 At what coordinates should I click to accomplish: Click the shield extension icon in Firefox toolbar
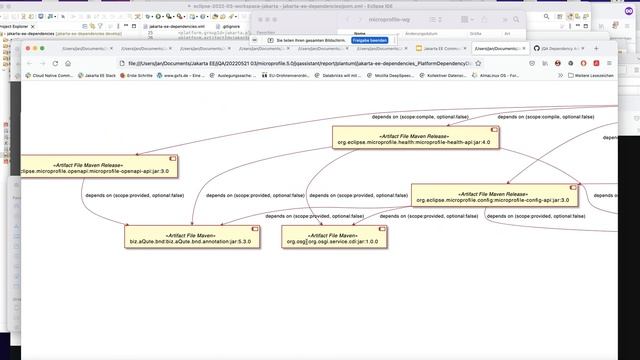532,63
